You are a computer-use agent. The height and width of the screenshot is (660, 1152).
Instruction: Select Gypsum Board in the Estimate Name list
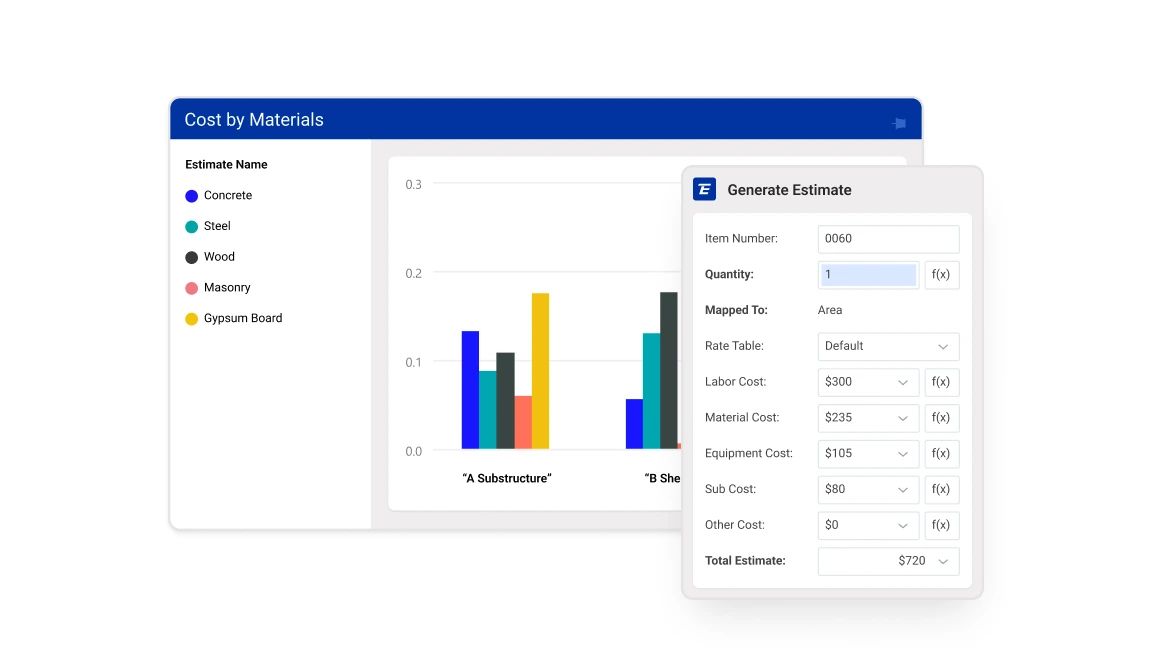[x=242, y=319]
